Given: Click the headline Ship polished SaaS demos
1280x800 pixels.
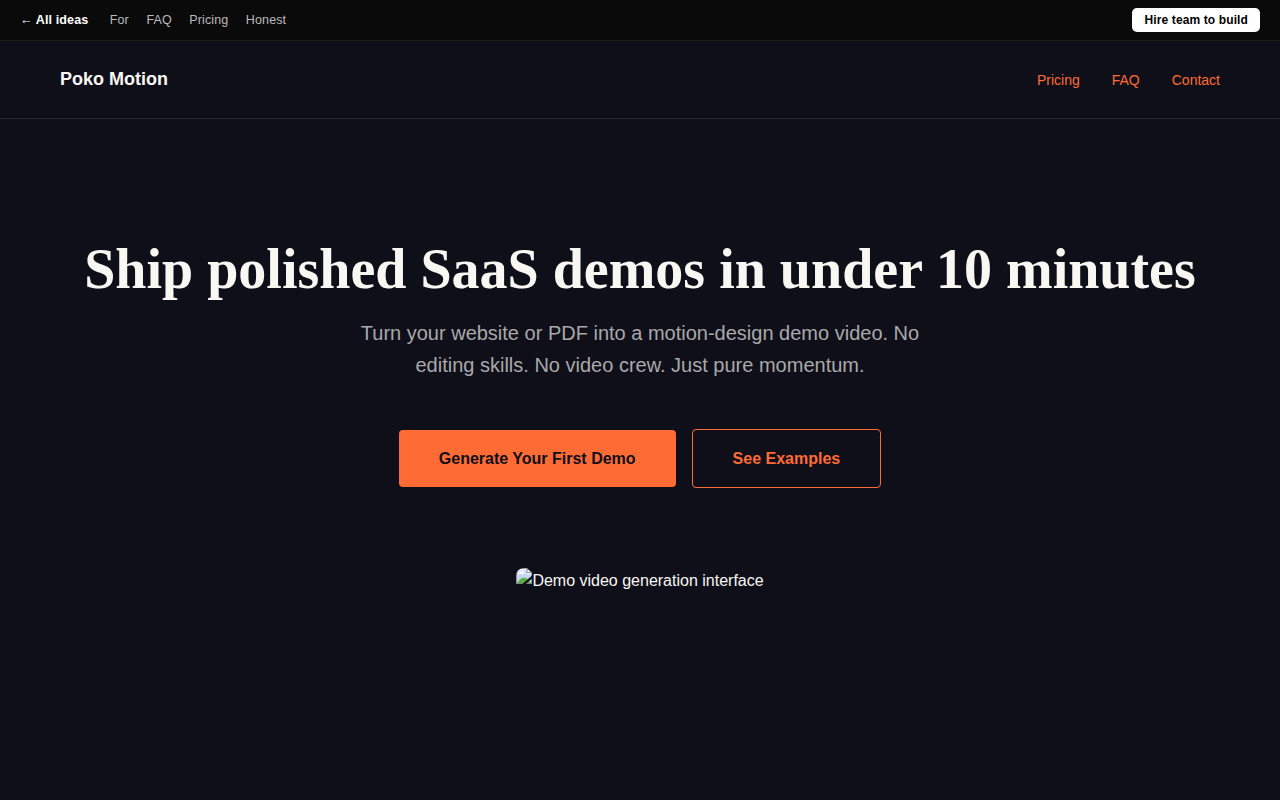Looking at the screenshot, I should point(640,270).
